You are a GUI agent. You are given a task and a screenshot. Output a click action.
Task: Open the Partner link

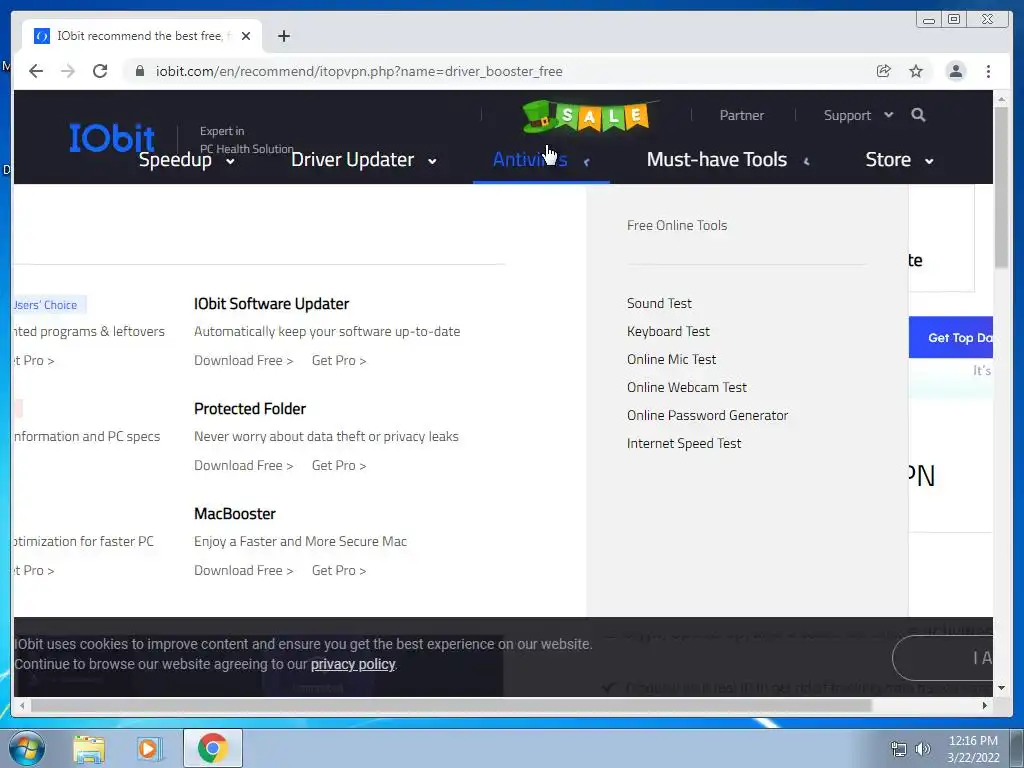(x=741, y=116)
